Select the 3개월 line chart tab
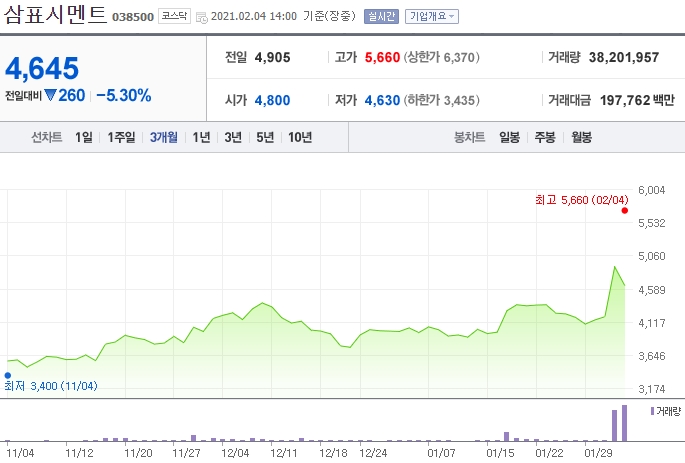 (164, 137)
